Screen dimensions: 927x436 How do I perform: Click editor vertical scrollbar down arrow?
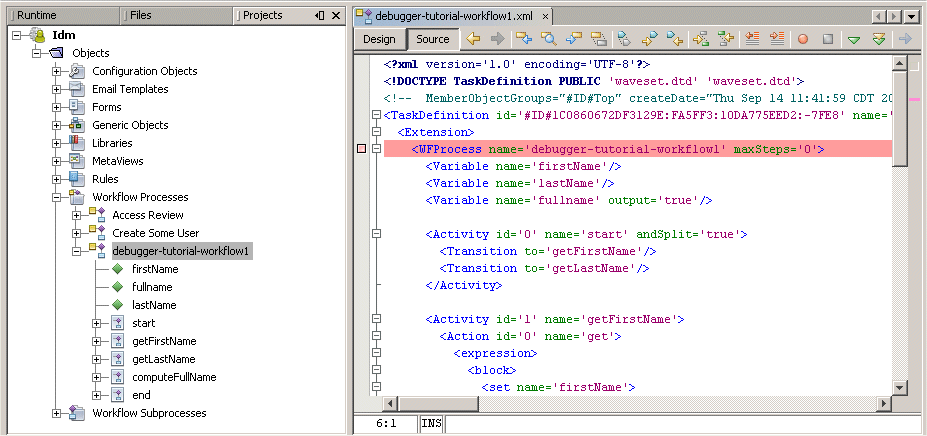[899, 388]
